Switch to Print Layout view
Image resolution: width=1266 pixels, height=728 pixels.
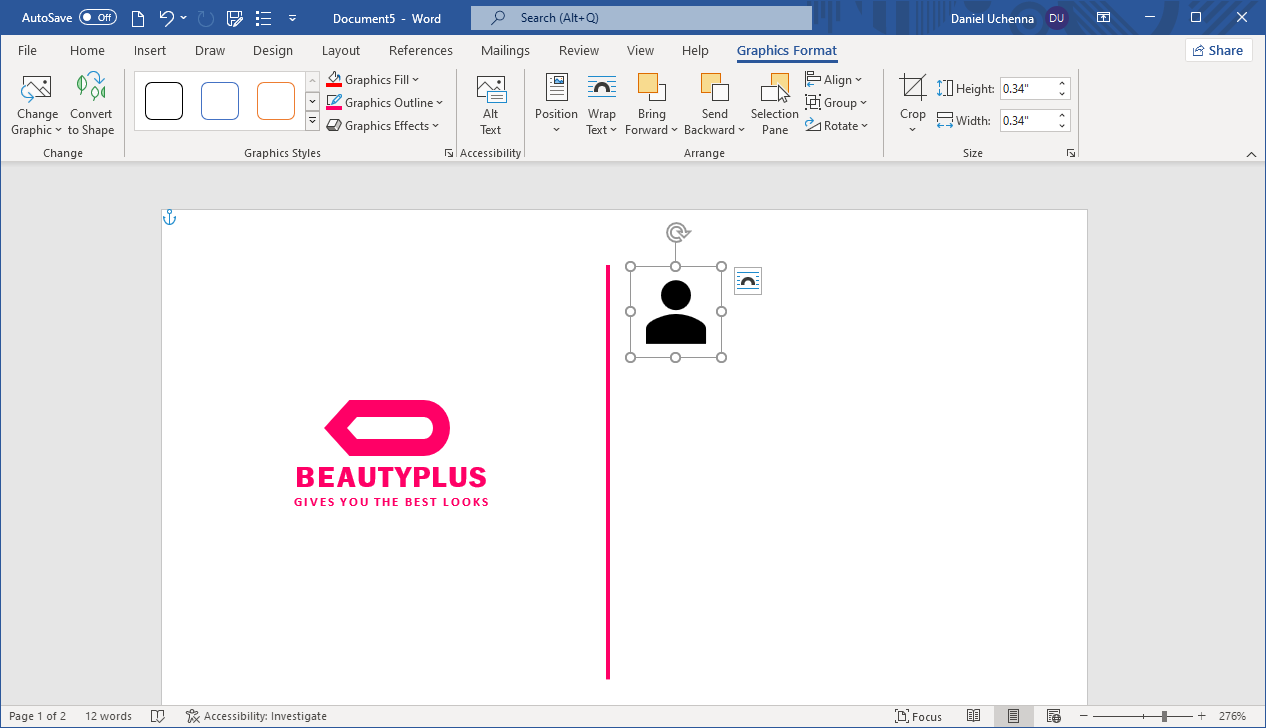click(1013, 716)
